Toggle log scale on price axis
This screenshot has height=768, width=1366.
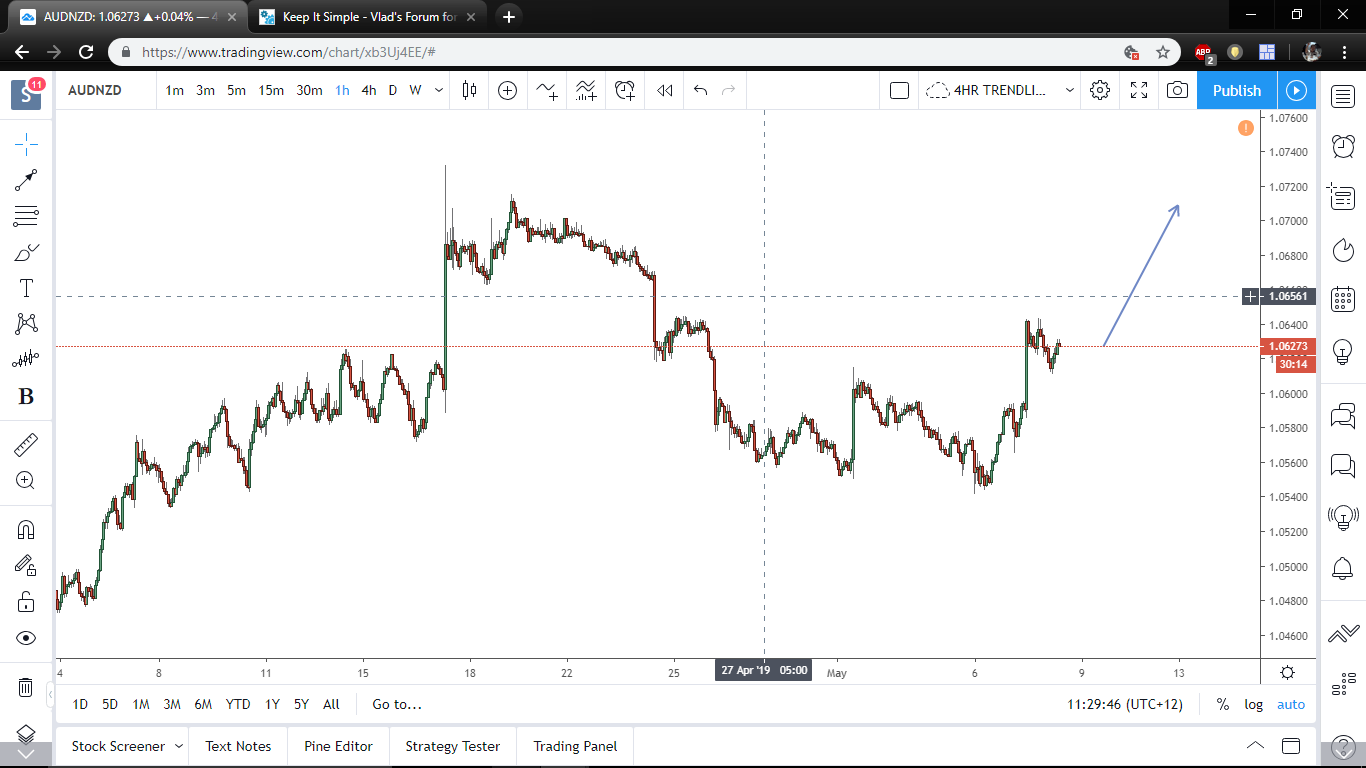[1253, 704]
